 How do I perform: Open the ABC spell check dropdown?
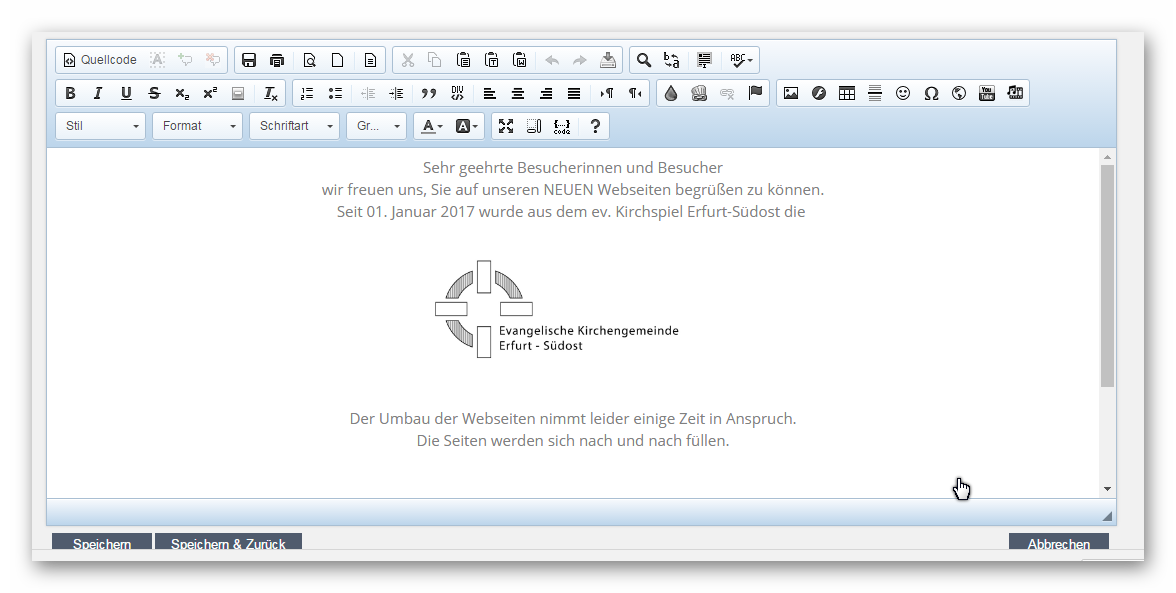pos(741,60)
